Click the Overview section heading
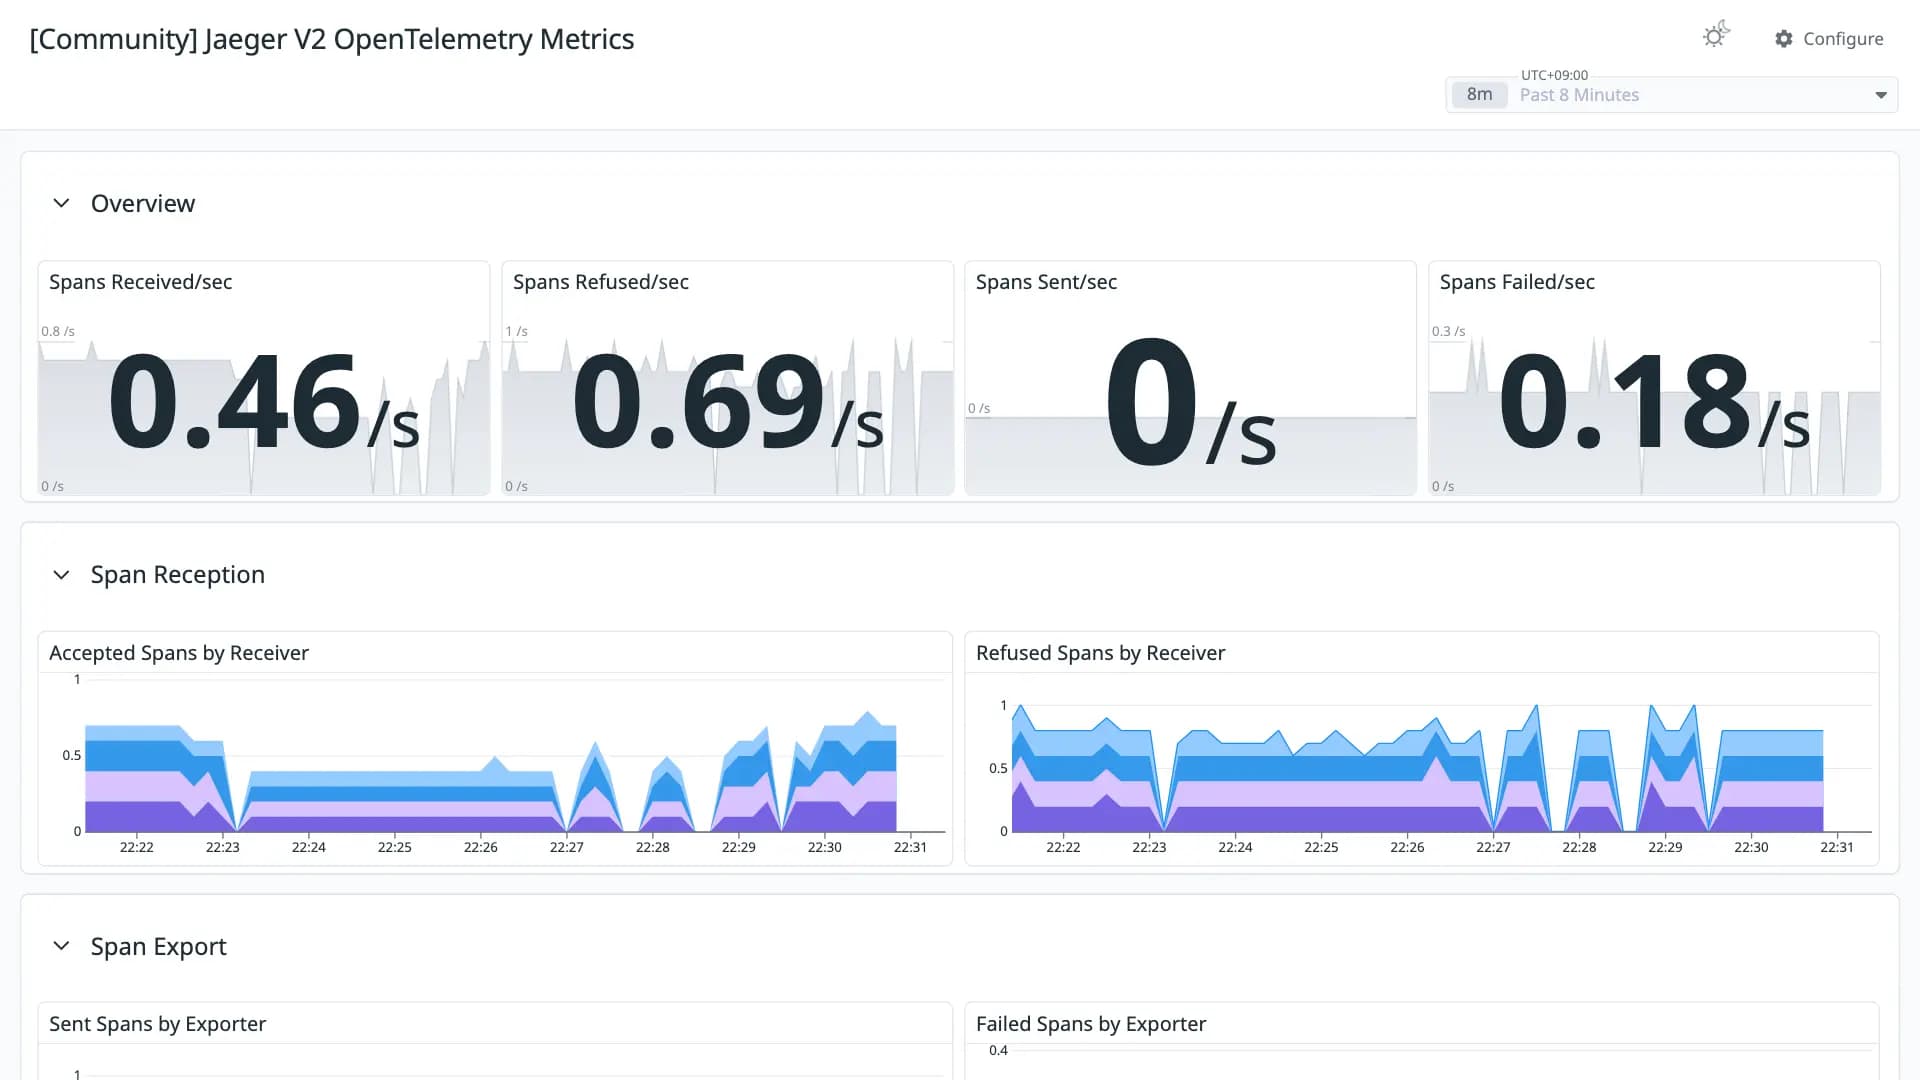1920x1080 pixels. pyautogui.click(x=143, y=203)
